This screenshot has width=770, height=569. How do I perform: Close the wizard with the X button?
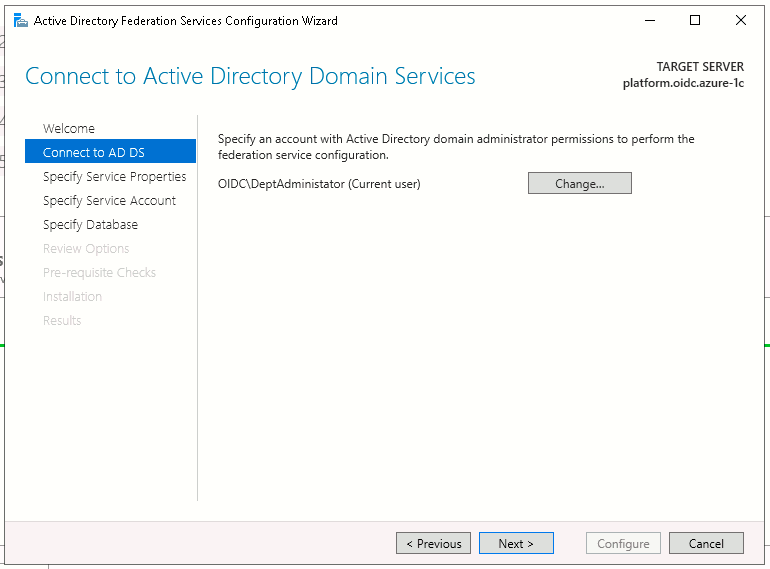click(x=741, y=20)
